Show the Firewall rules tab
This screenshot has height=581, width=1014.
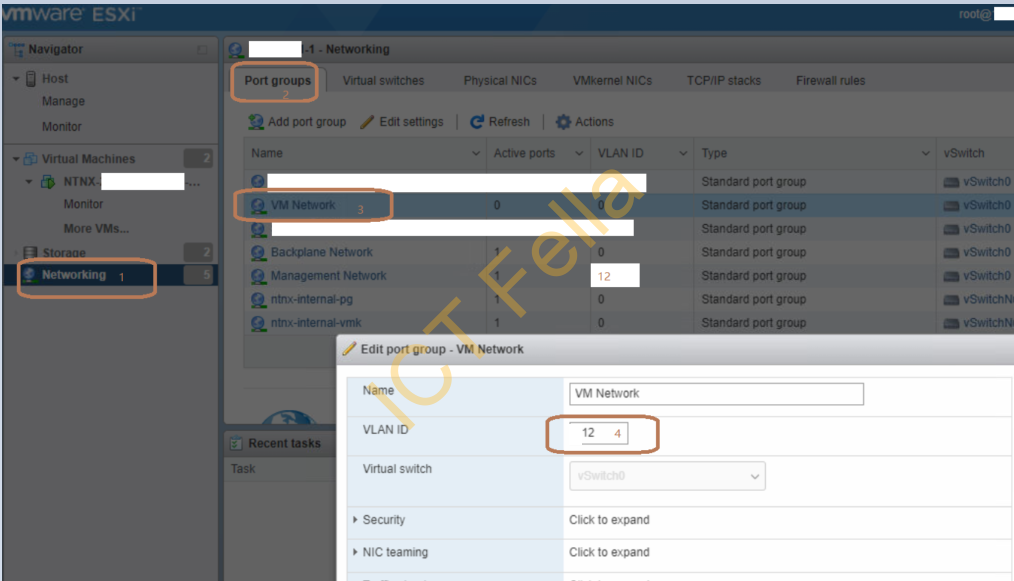tap(830, 81)
